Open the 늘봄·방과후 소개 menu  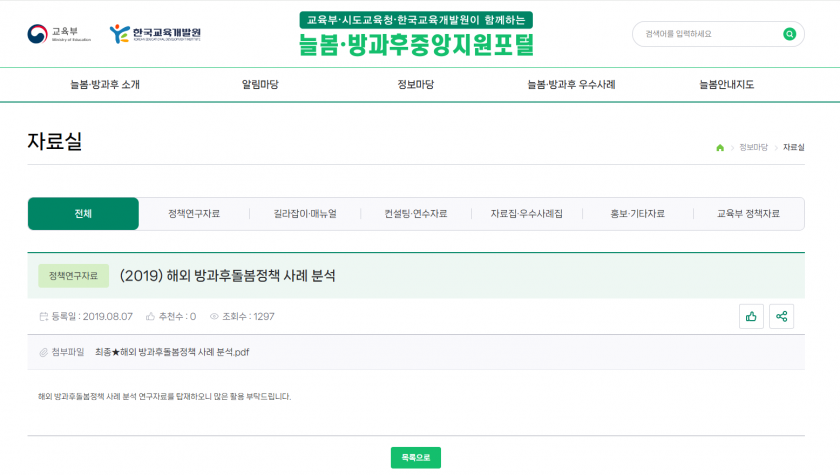[x=105, y=85]
